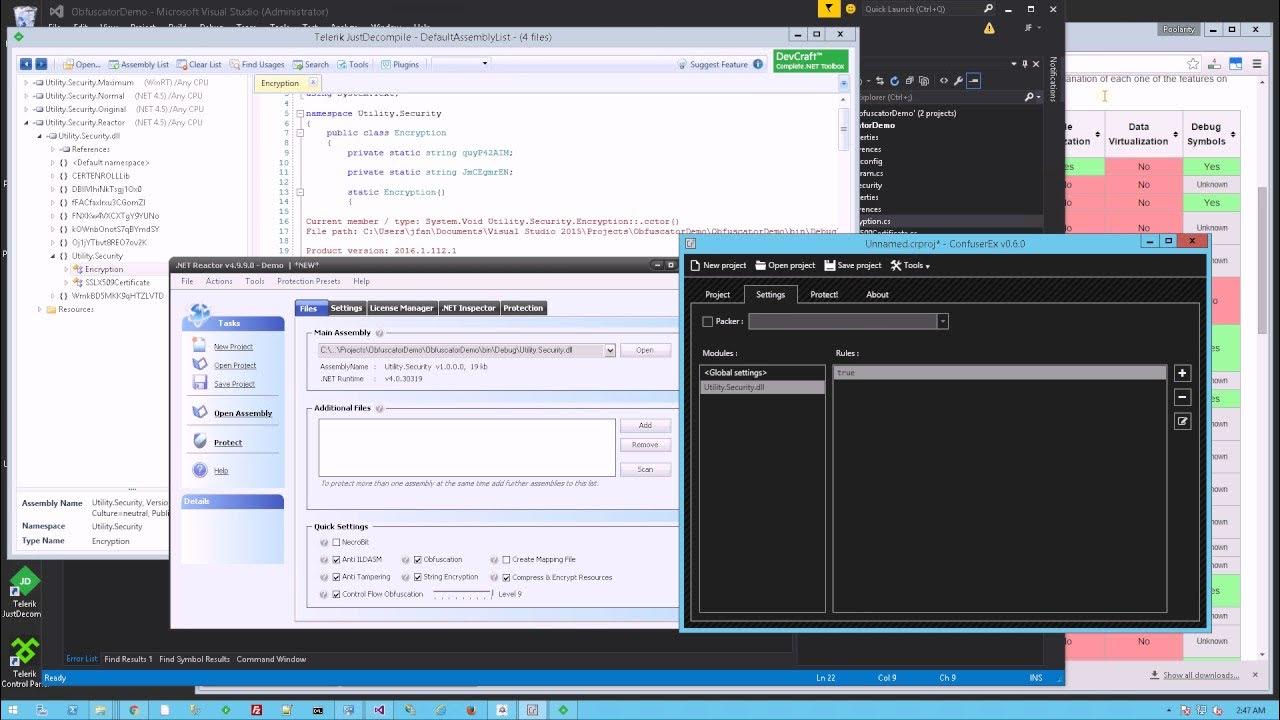The image size is (1280, 720).
Task: Switch to the .NET Inspector tab
Action: click(469, 308)
